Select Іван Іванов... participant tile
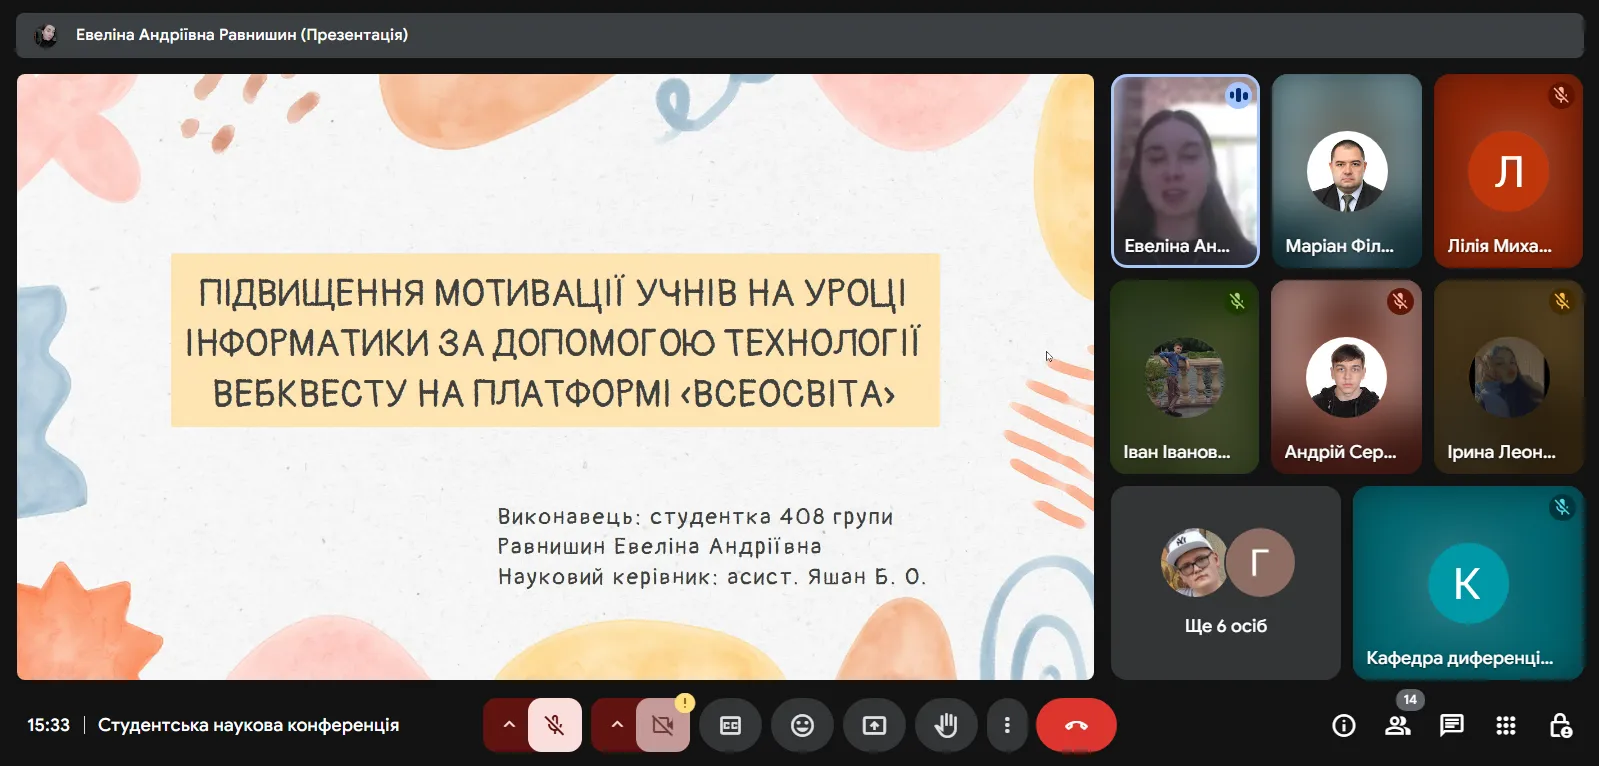The width and height of the screenshot is (1599, 766). [1185, 377]
